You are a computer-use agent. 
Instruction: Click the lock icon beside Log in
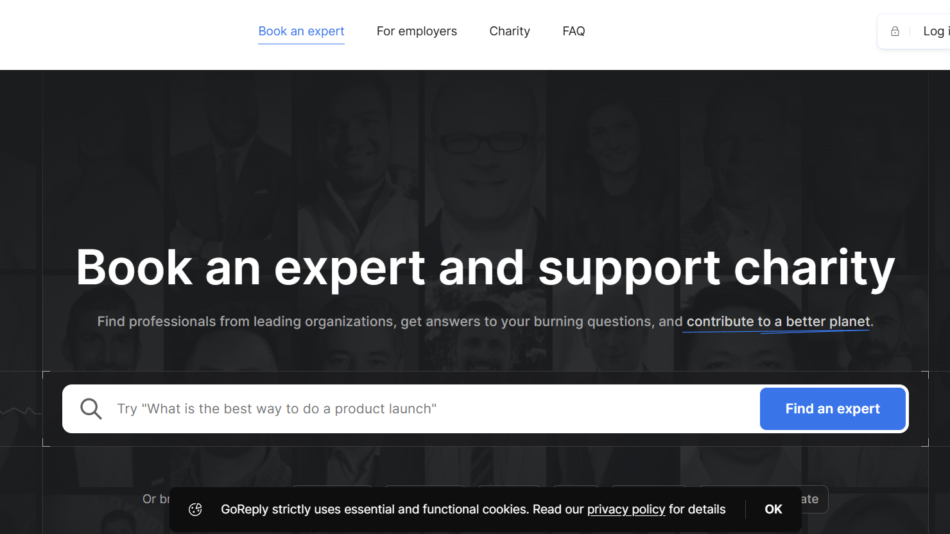tap(895, 31)
